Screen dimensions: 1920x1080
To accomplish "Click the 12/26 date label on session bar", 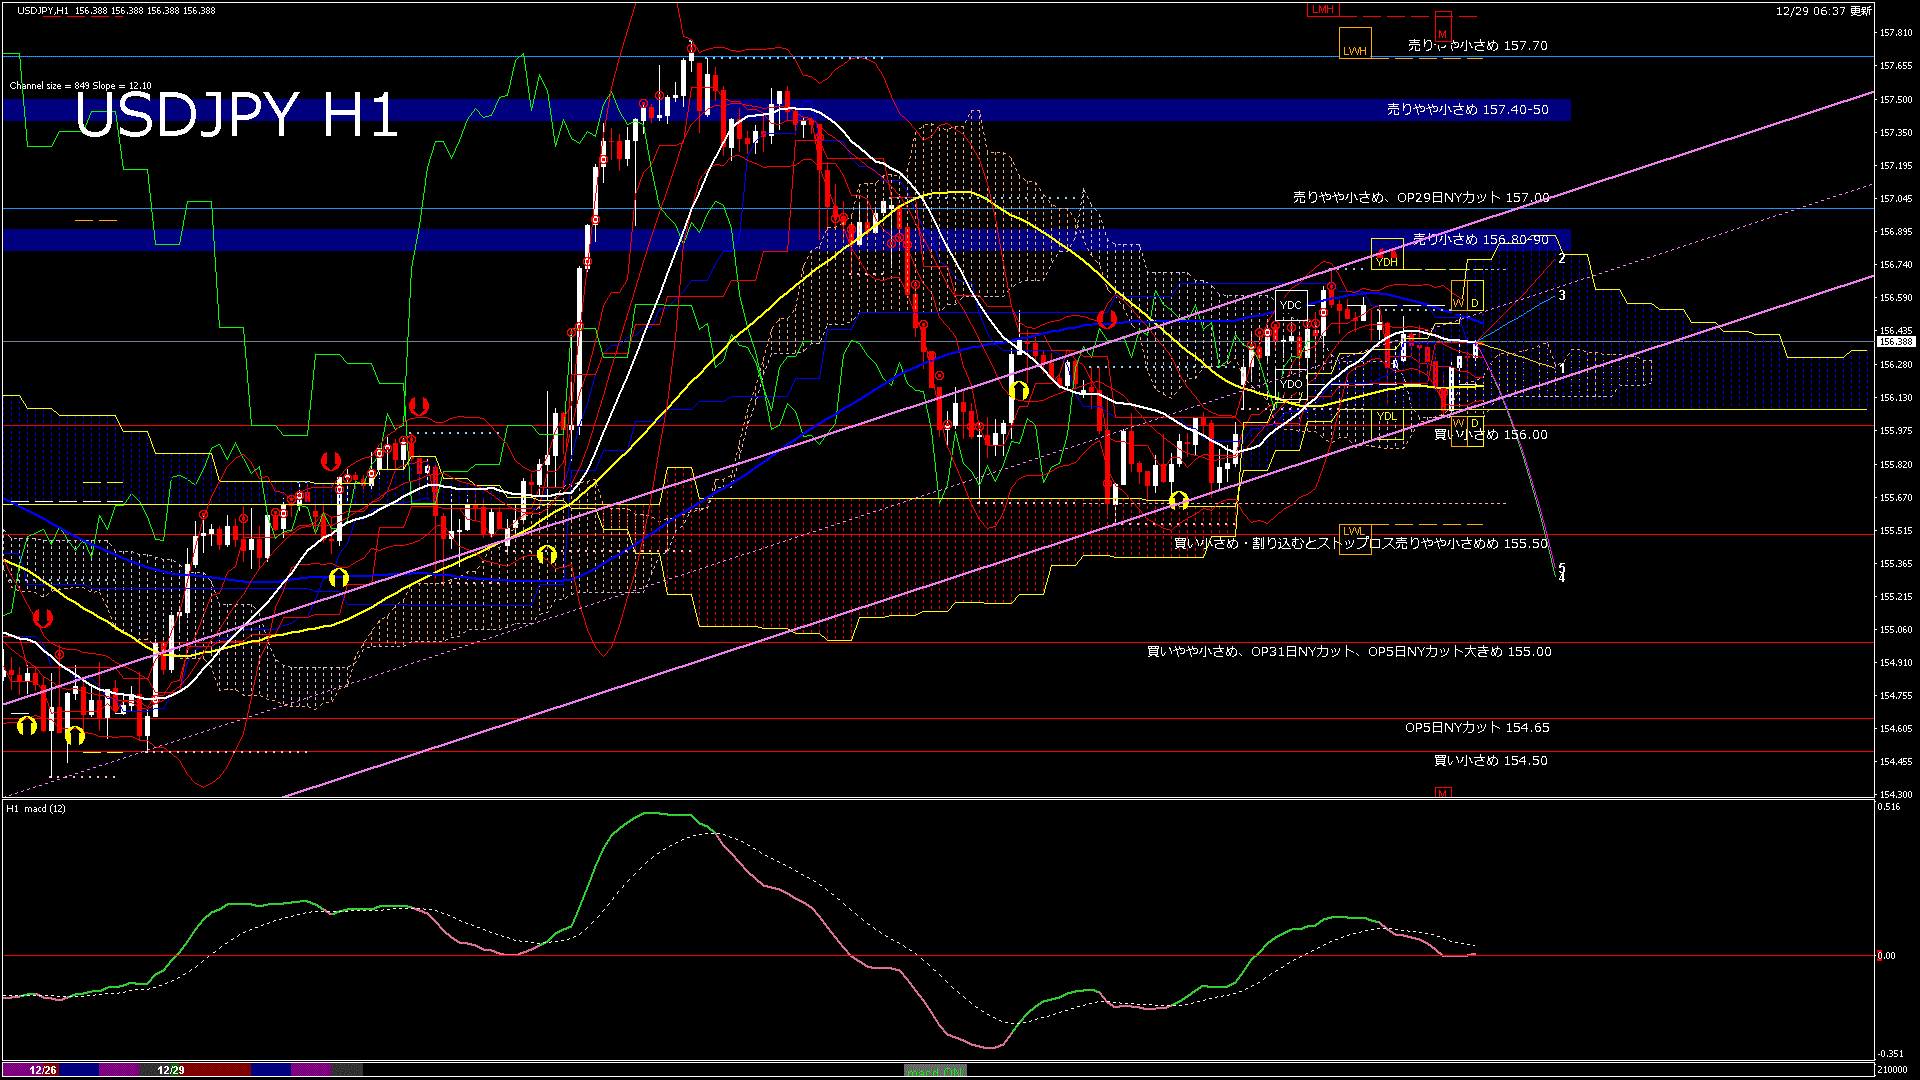I will coord(42,1070).
